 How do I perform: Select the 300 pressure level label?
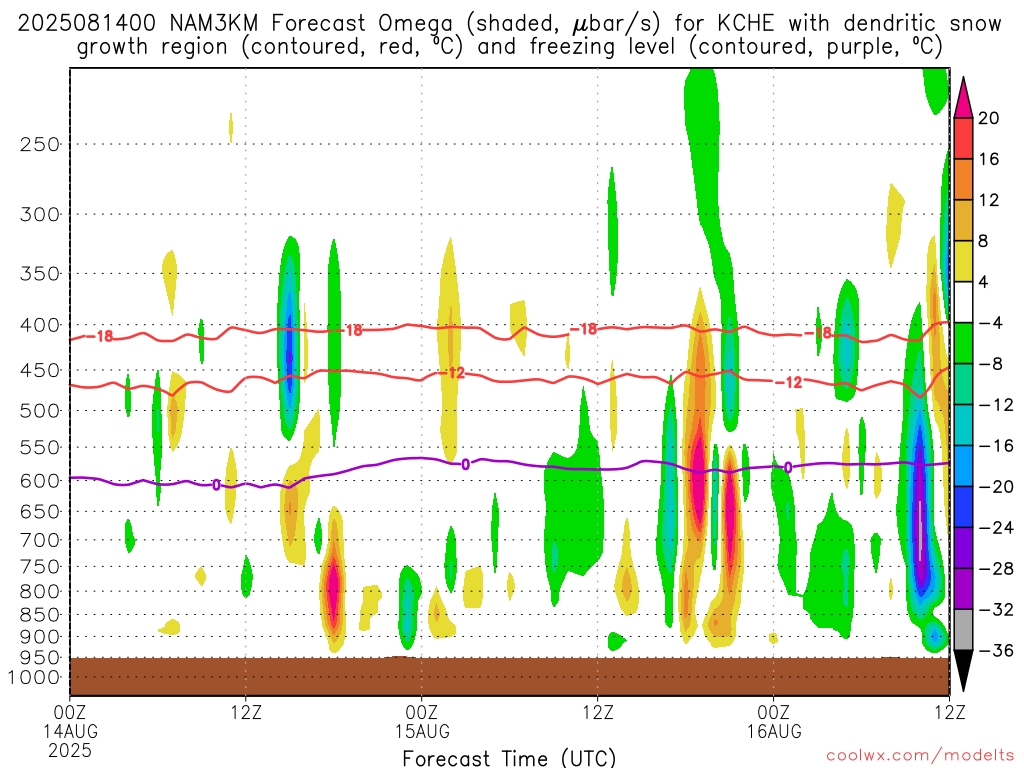(x=40, y=214)
